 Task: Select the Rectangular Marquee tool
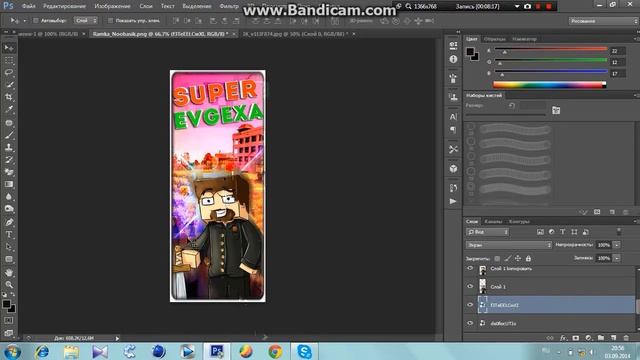(9, 60)
